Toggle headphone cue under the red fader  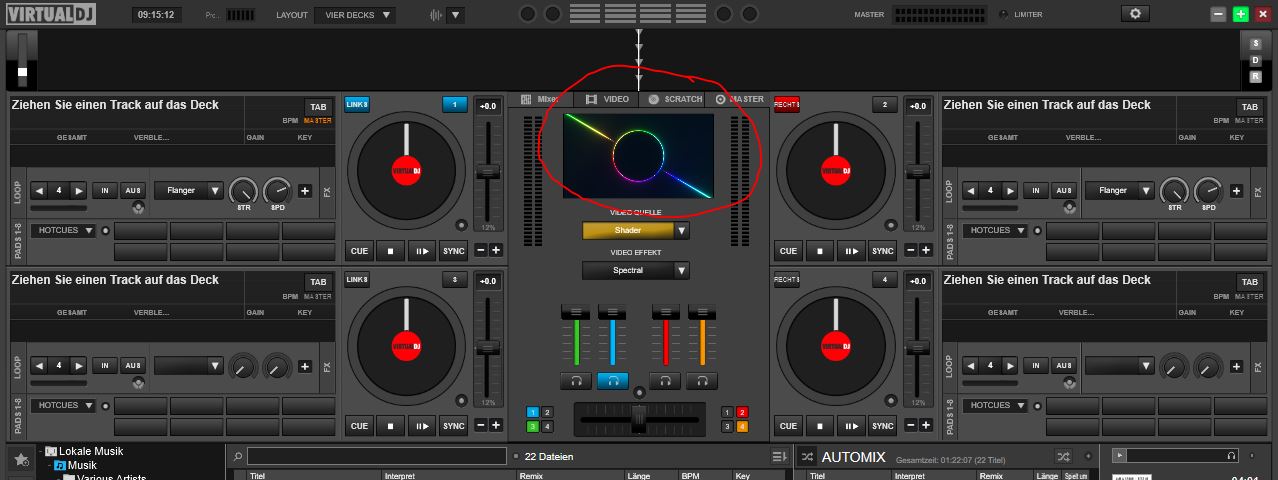tap(665, 380)
